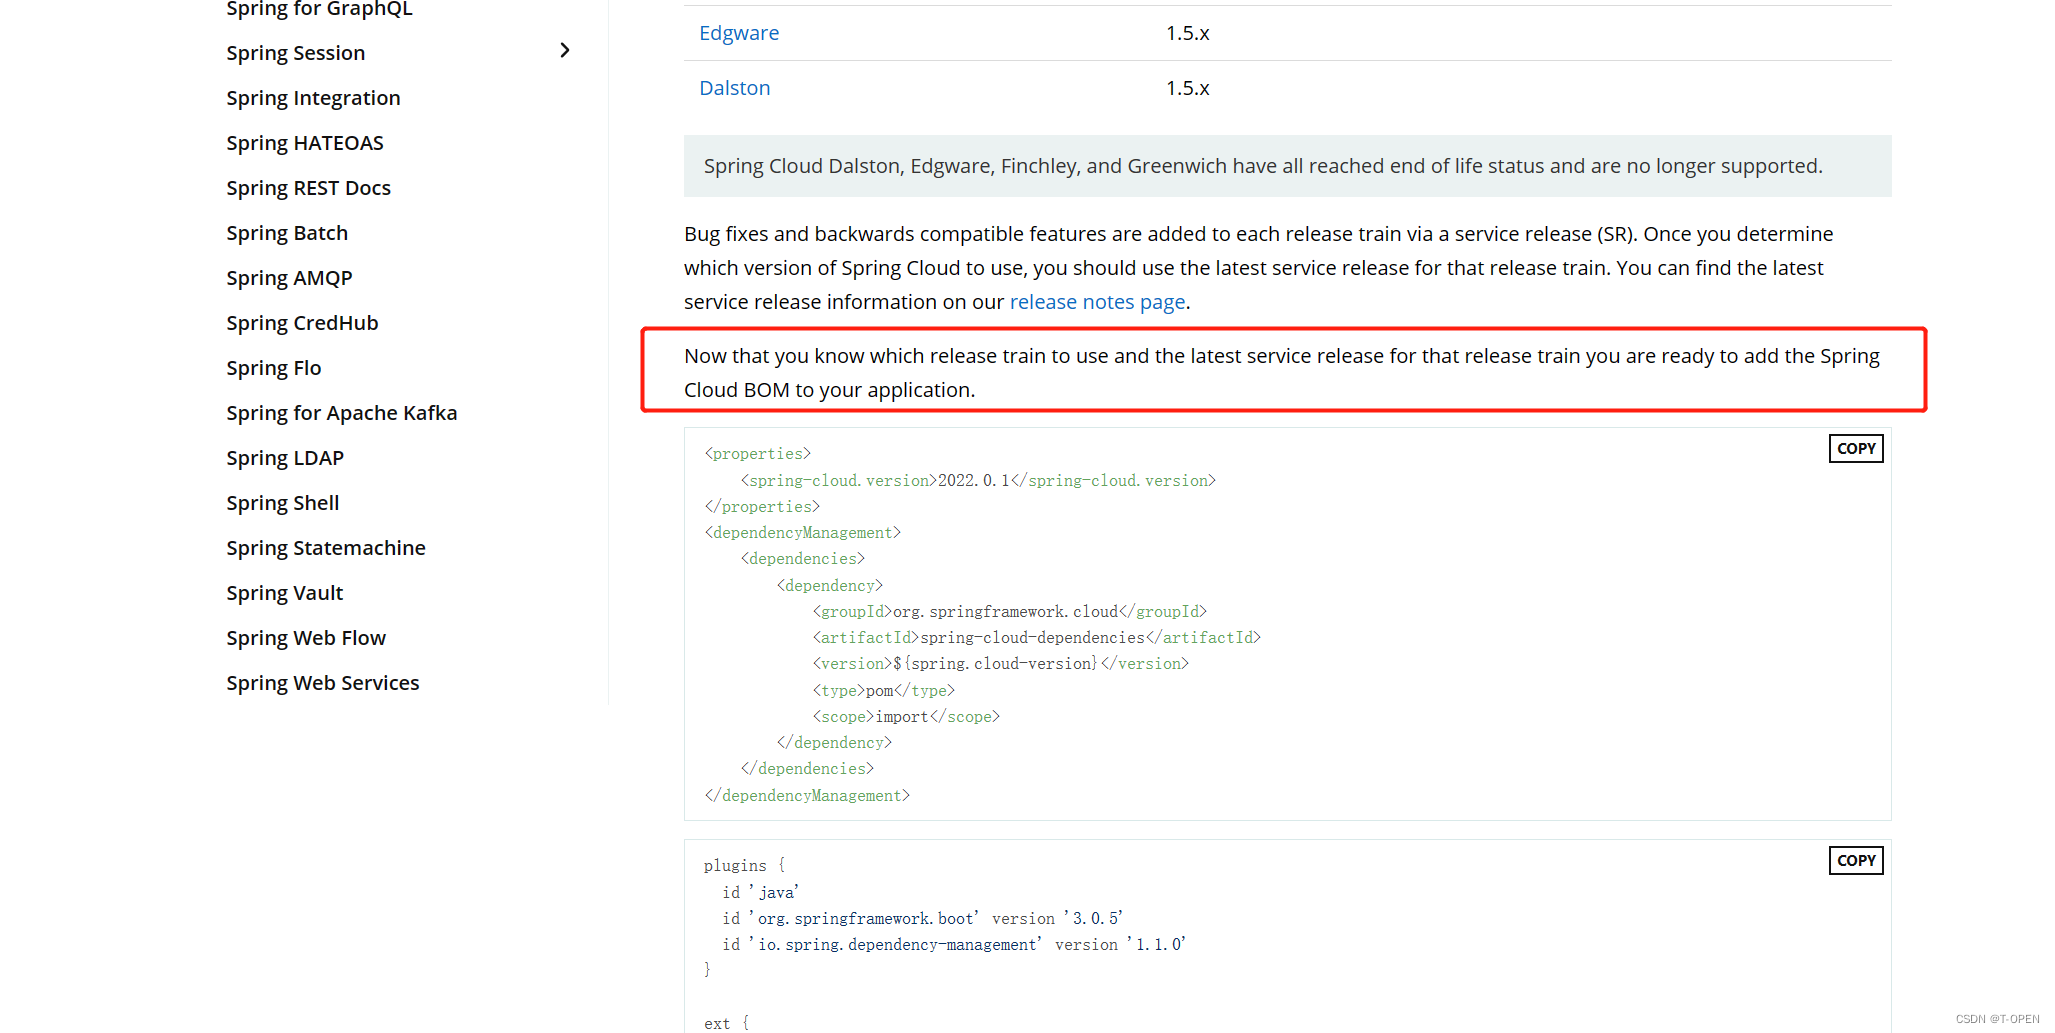This screenshot has height=1033, width=2055.
Task: Click the id 'java' plugin line
Action: [x=760, y=892]
